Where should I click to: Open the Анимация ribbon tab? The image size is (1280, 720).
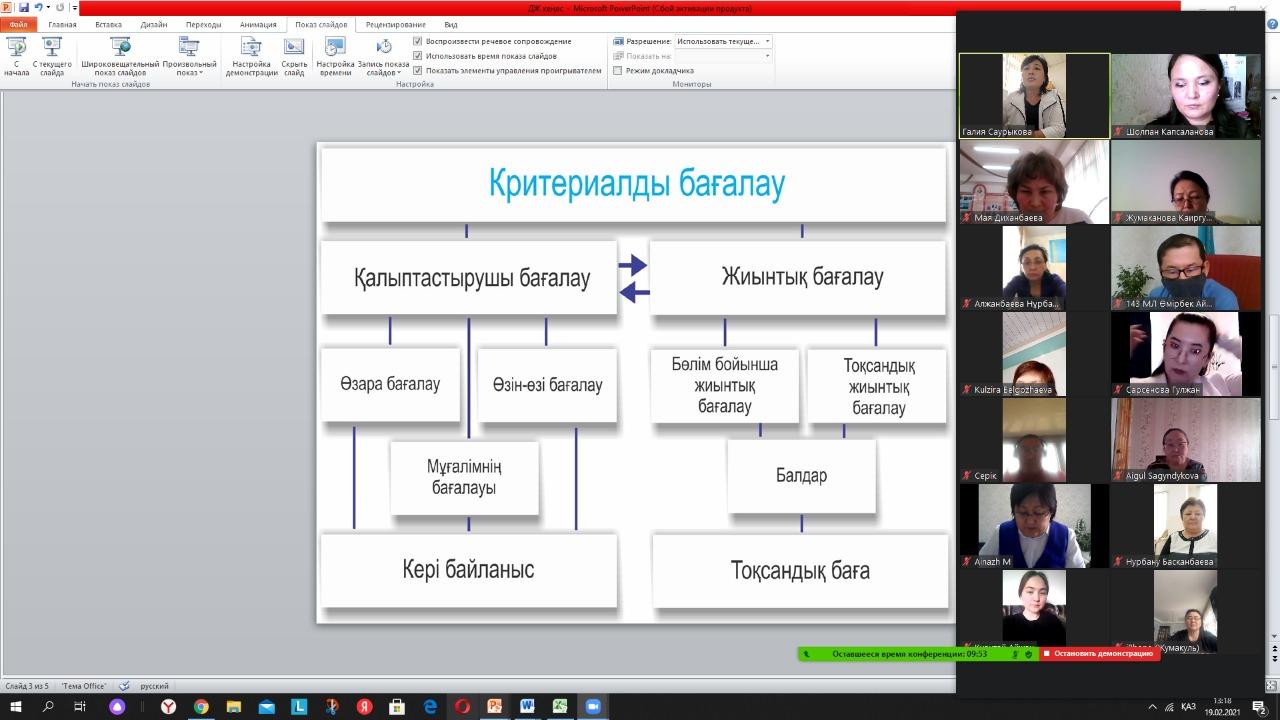tap(258, 24)
